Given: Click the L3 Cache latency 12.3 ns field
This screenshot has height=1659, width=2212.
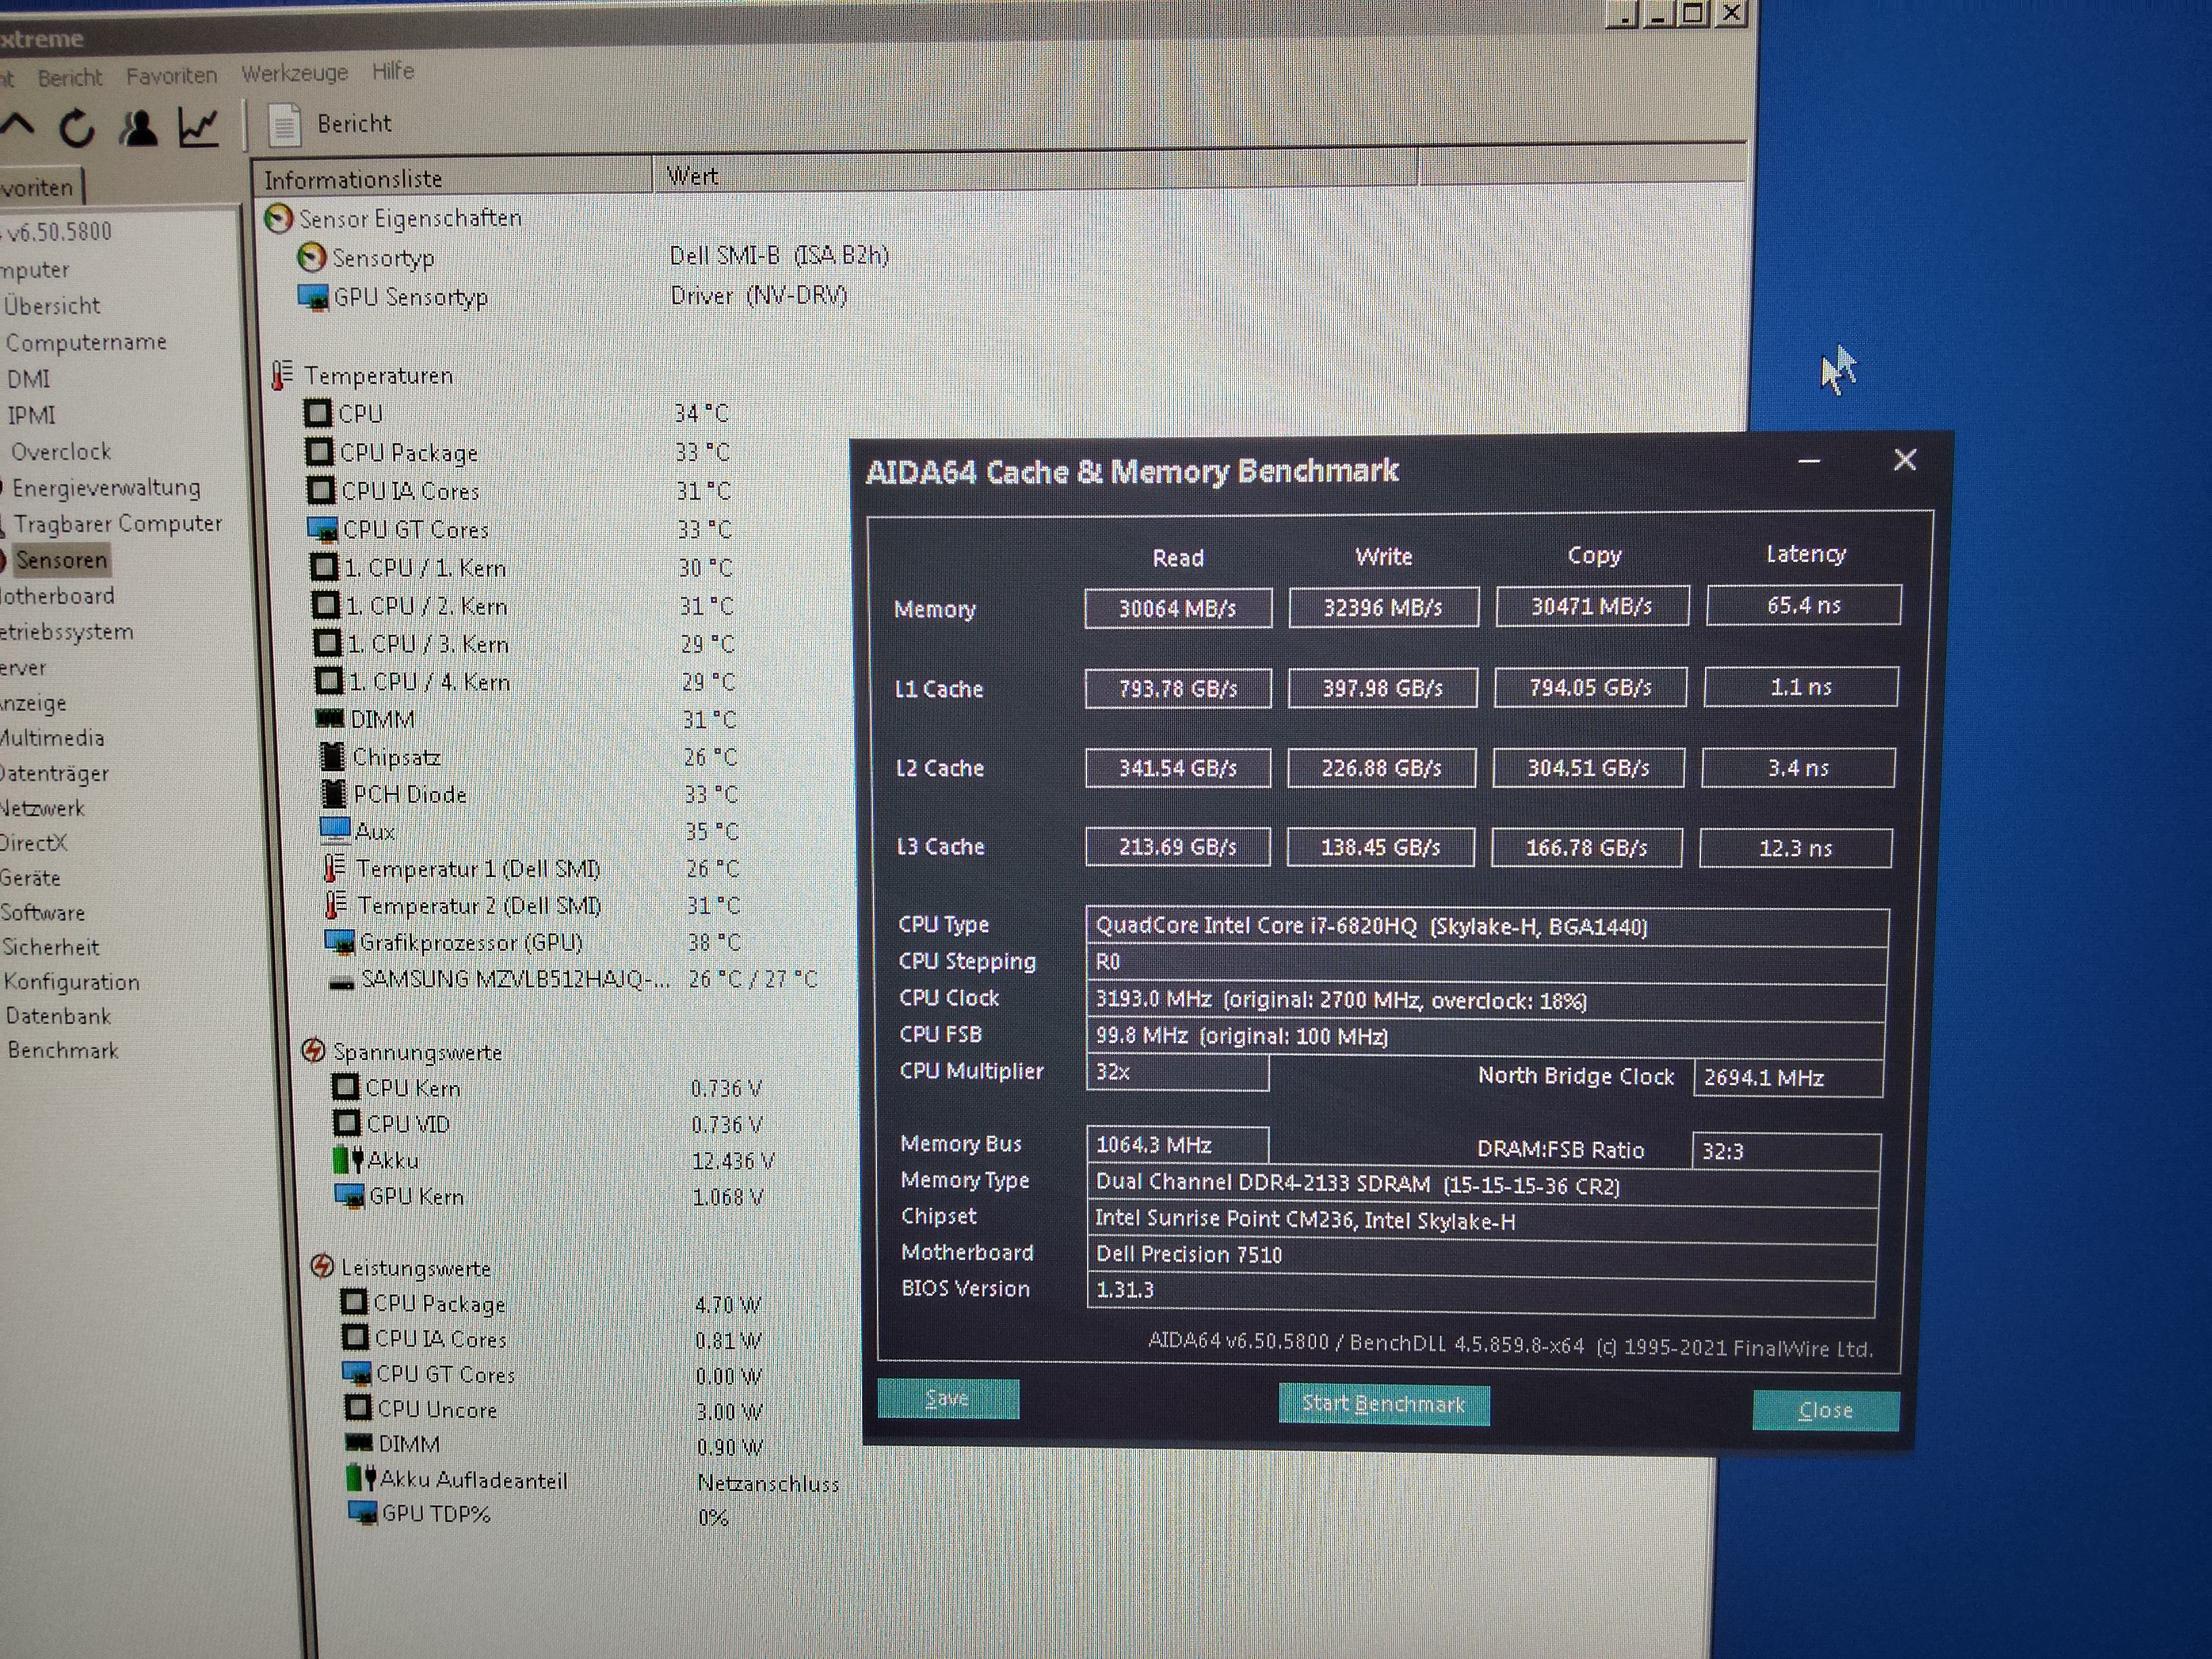Looking at the screenshot, I should 1796,848.
